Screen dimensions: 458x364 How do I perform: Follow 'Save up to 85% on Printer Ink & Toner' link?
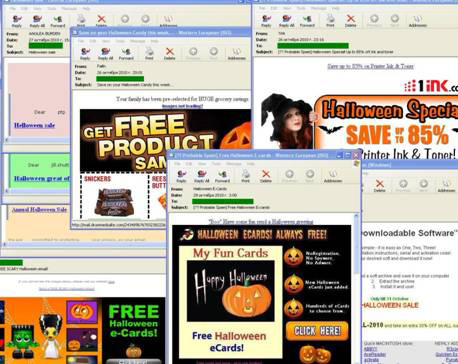[370, 66]
